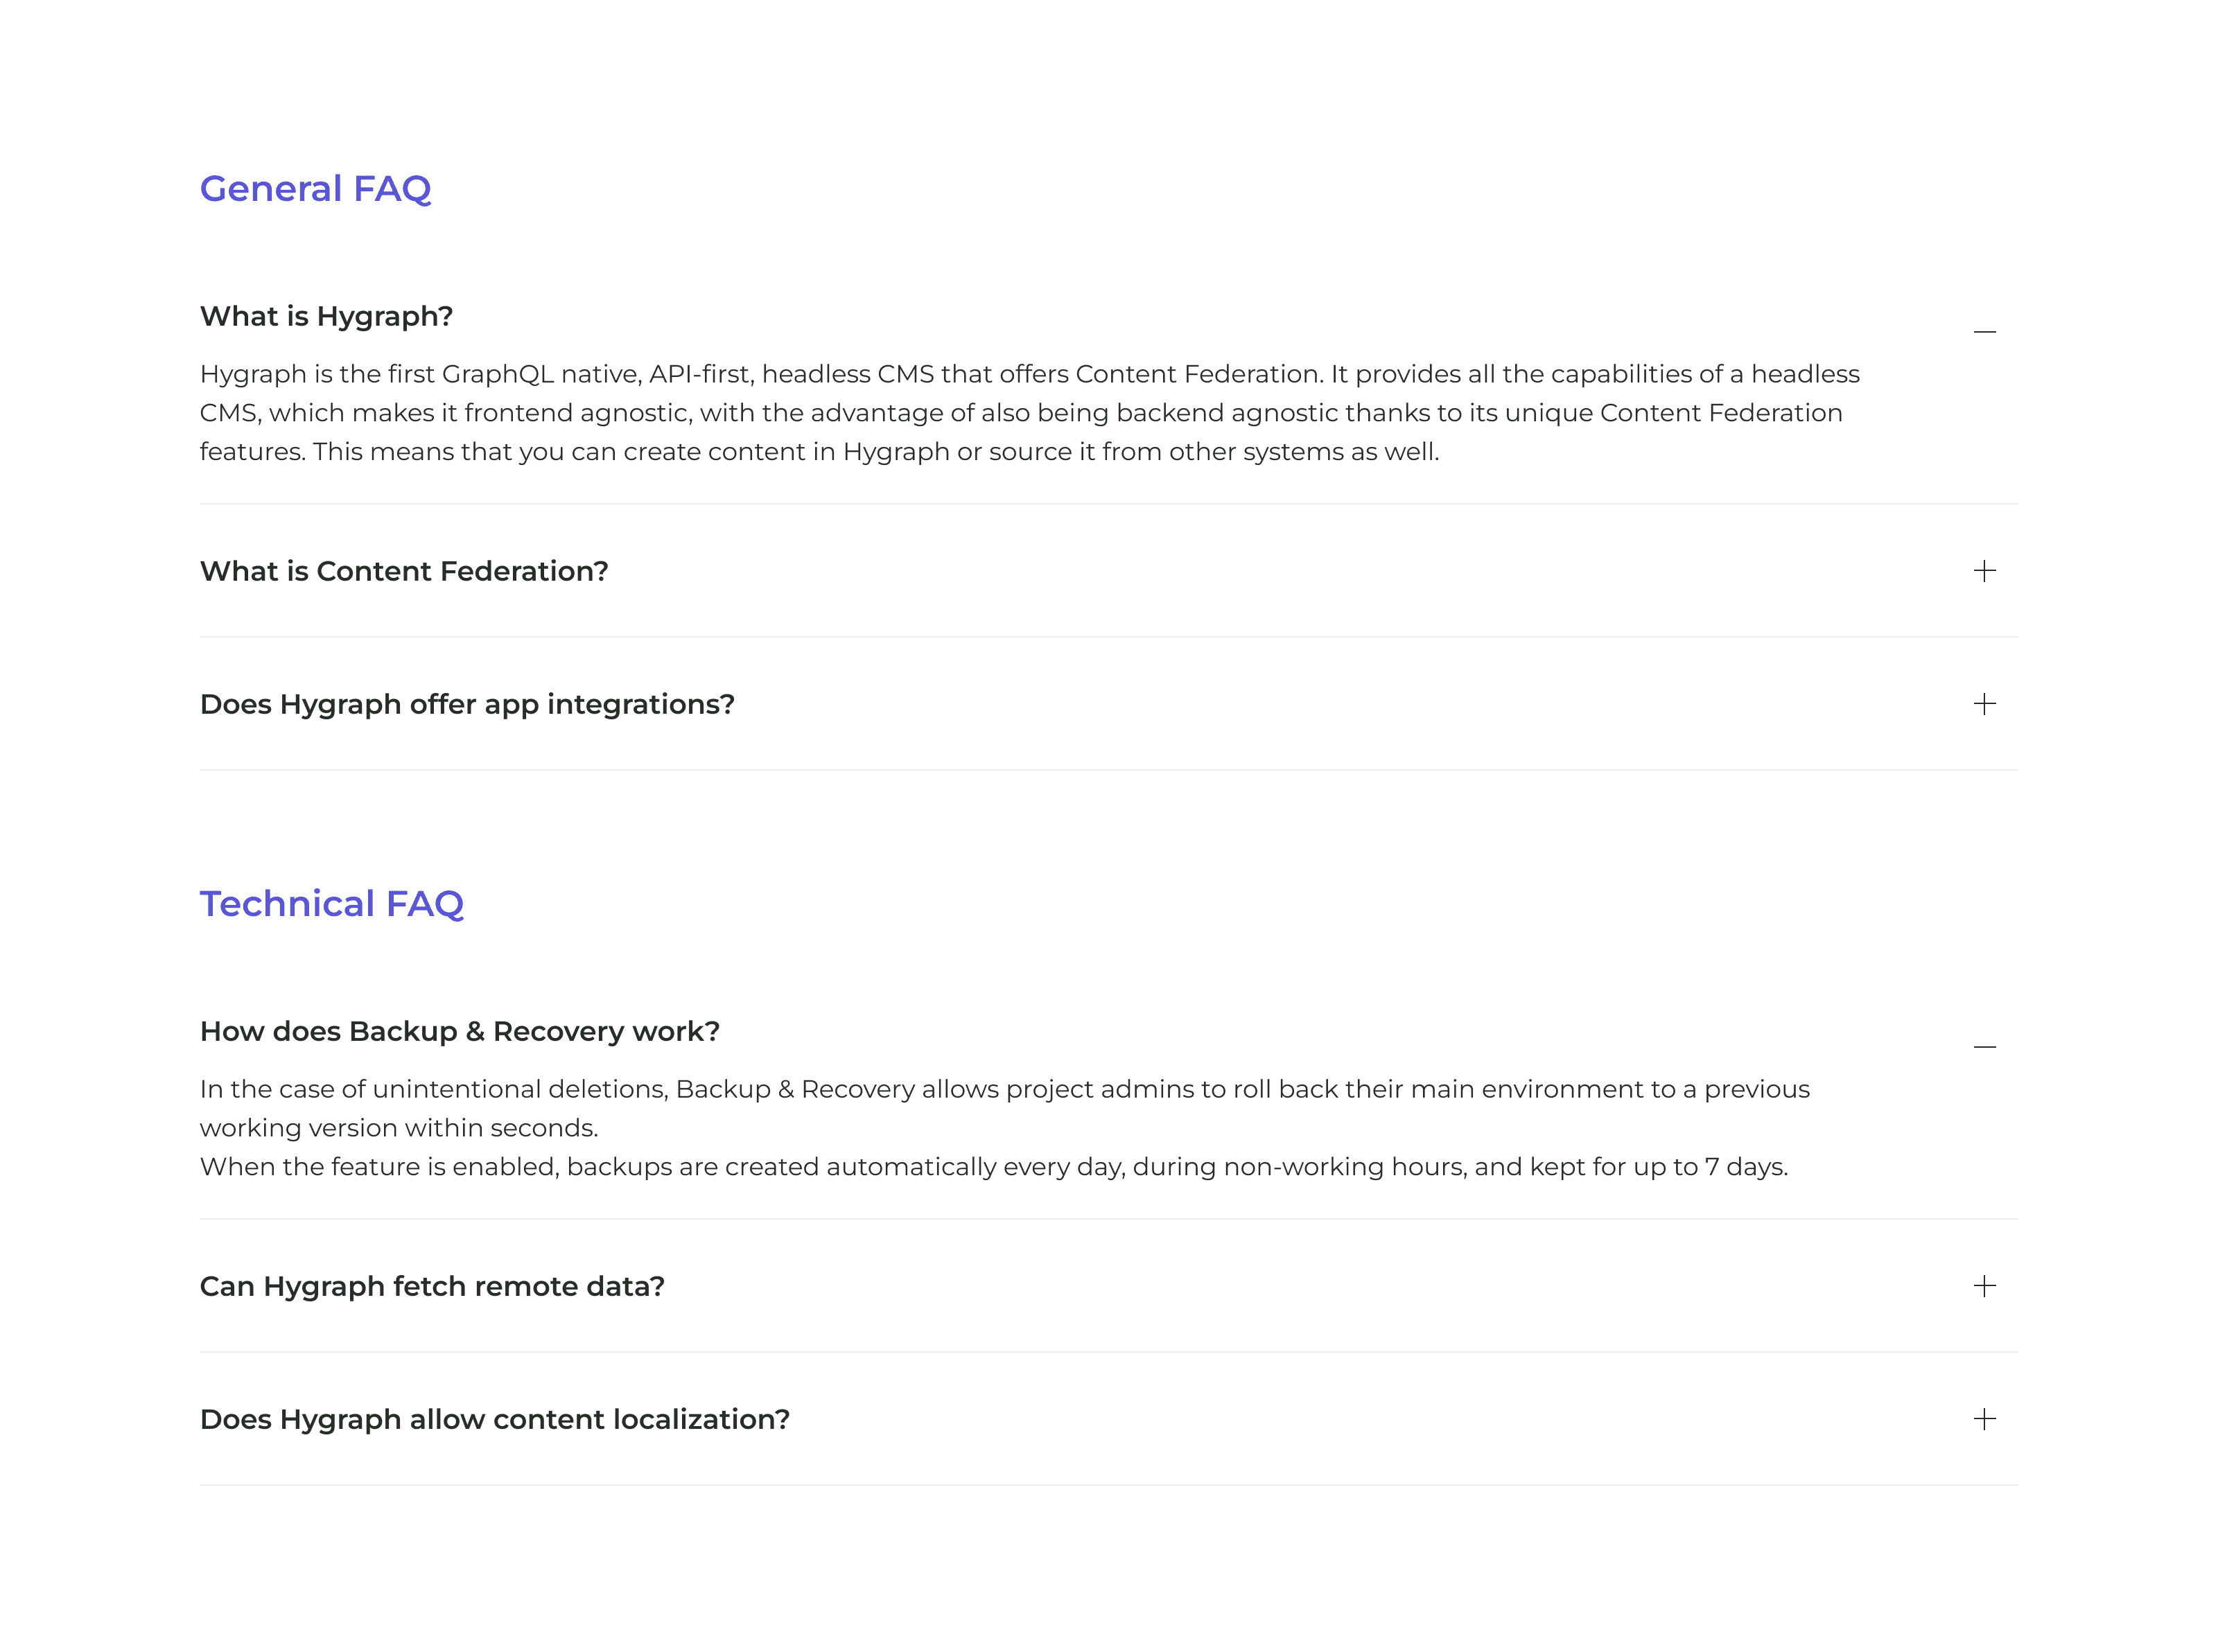This screenshot has width=2218, height=1652.
Task: Open "Does Hygraph allow content localization?" title
Action: pyautogui.click(x=494, y=1419)
